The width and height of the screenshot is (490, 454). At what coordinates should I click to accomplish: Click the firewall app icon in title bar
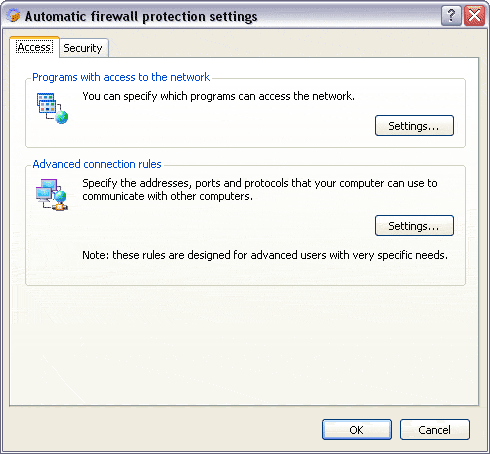(x=14, y=16)
